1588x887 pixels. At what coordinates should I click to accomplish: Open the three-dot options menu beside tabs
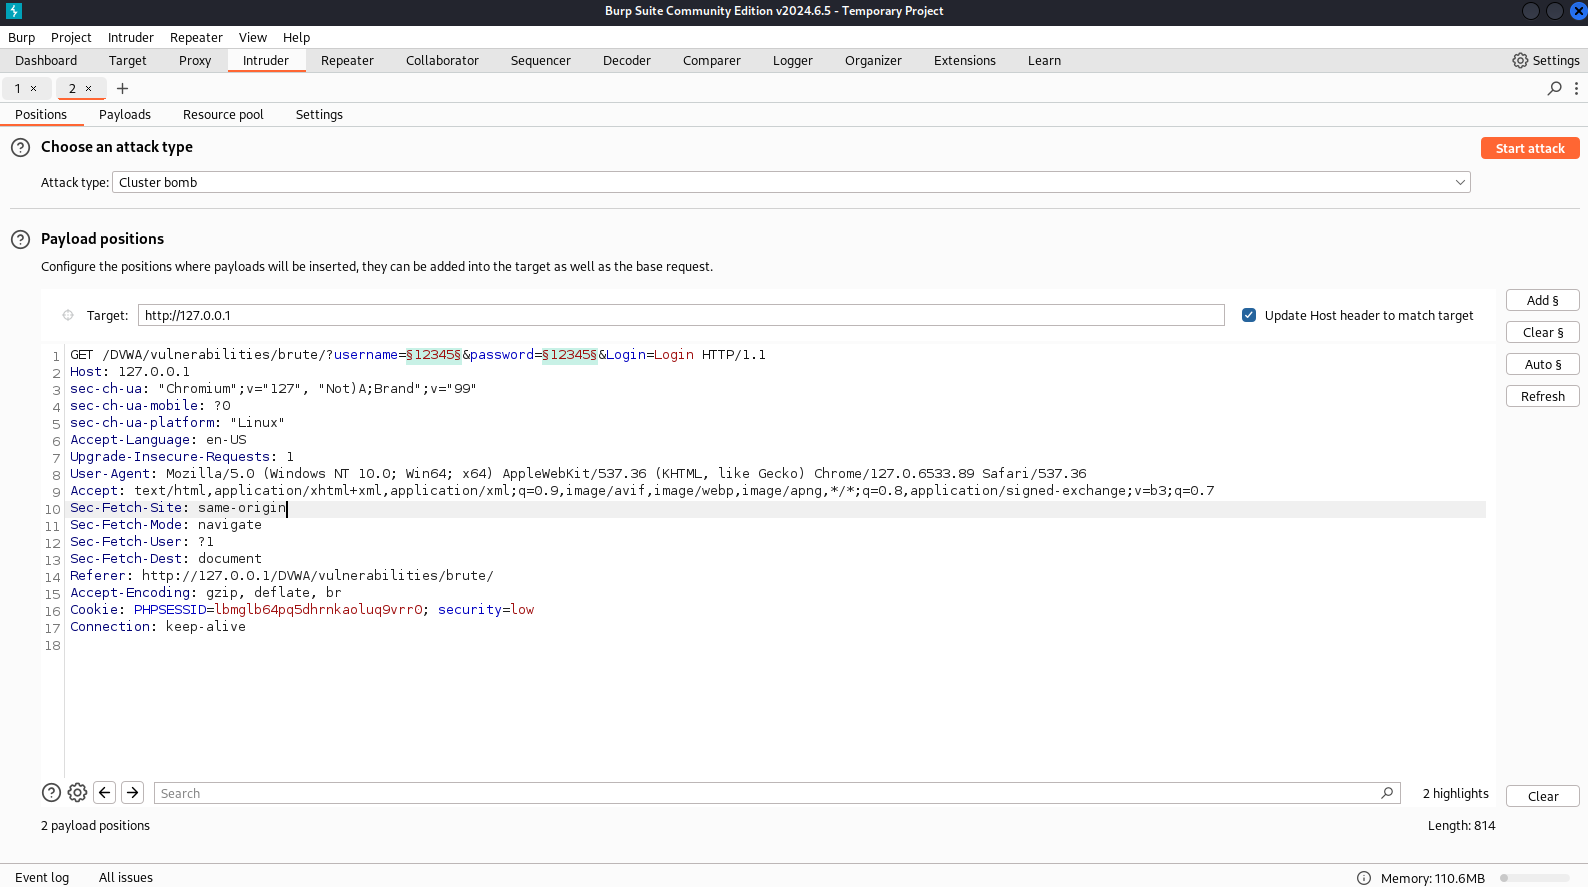point(1577,89)
